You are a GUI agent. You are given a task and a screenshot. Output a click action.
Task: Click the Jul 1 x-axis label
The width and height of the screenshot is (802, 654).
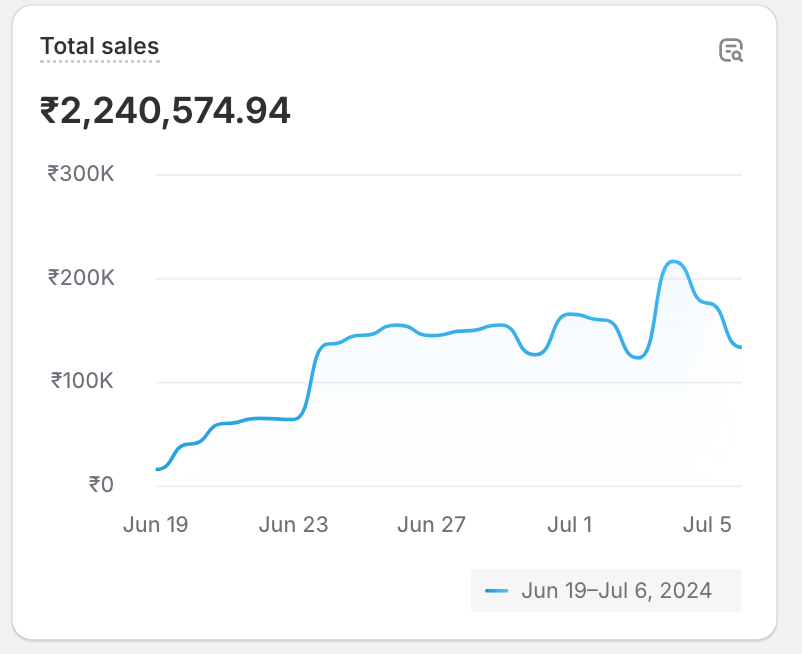pos(569,525)
